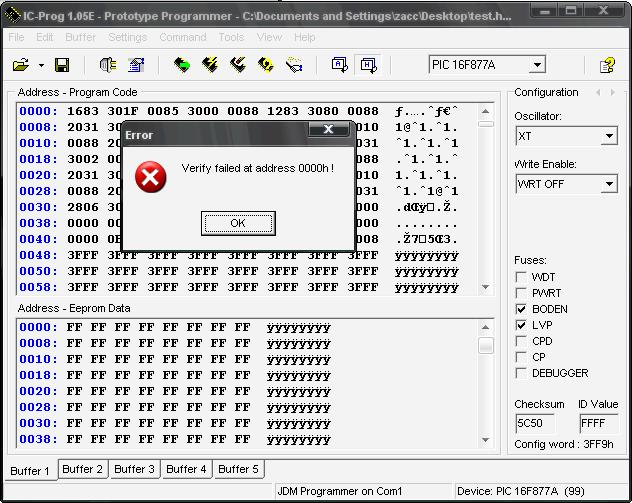Screen dimensions: 632x503
Task: Maximize the IC-Prog window
Action: coord(571,10)
